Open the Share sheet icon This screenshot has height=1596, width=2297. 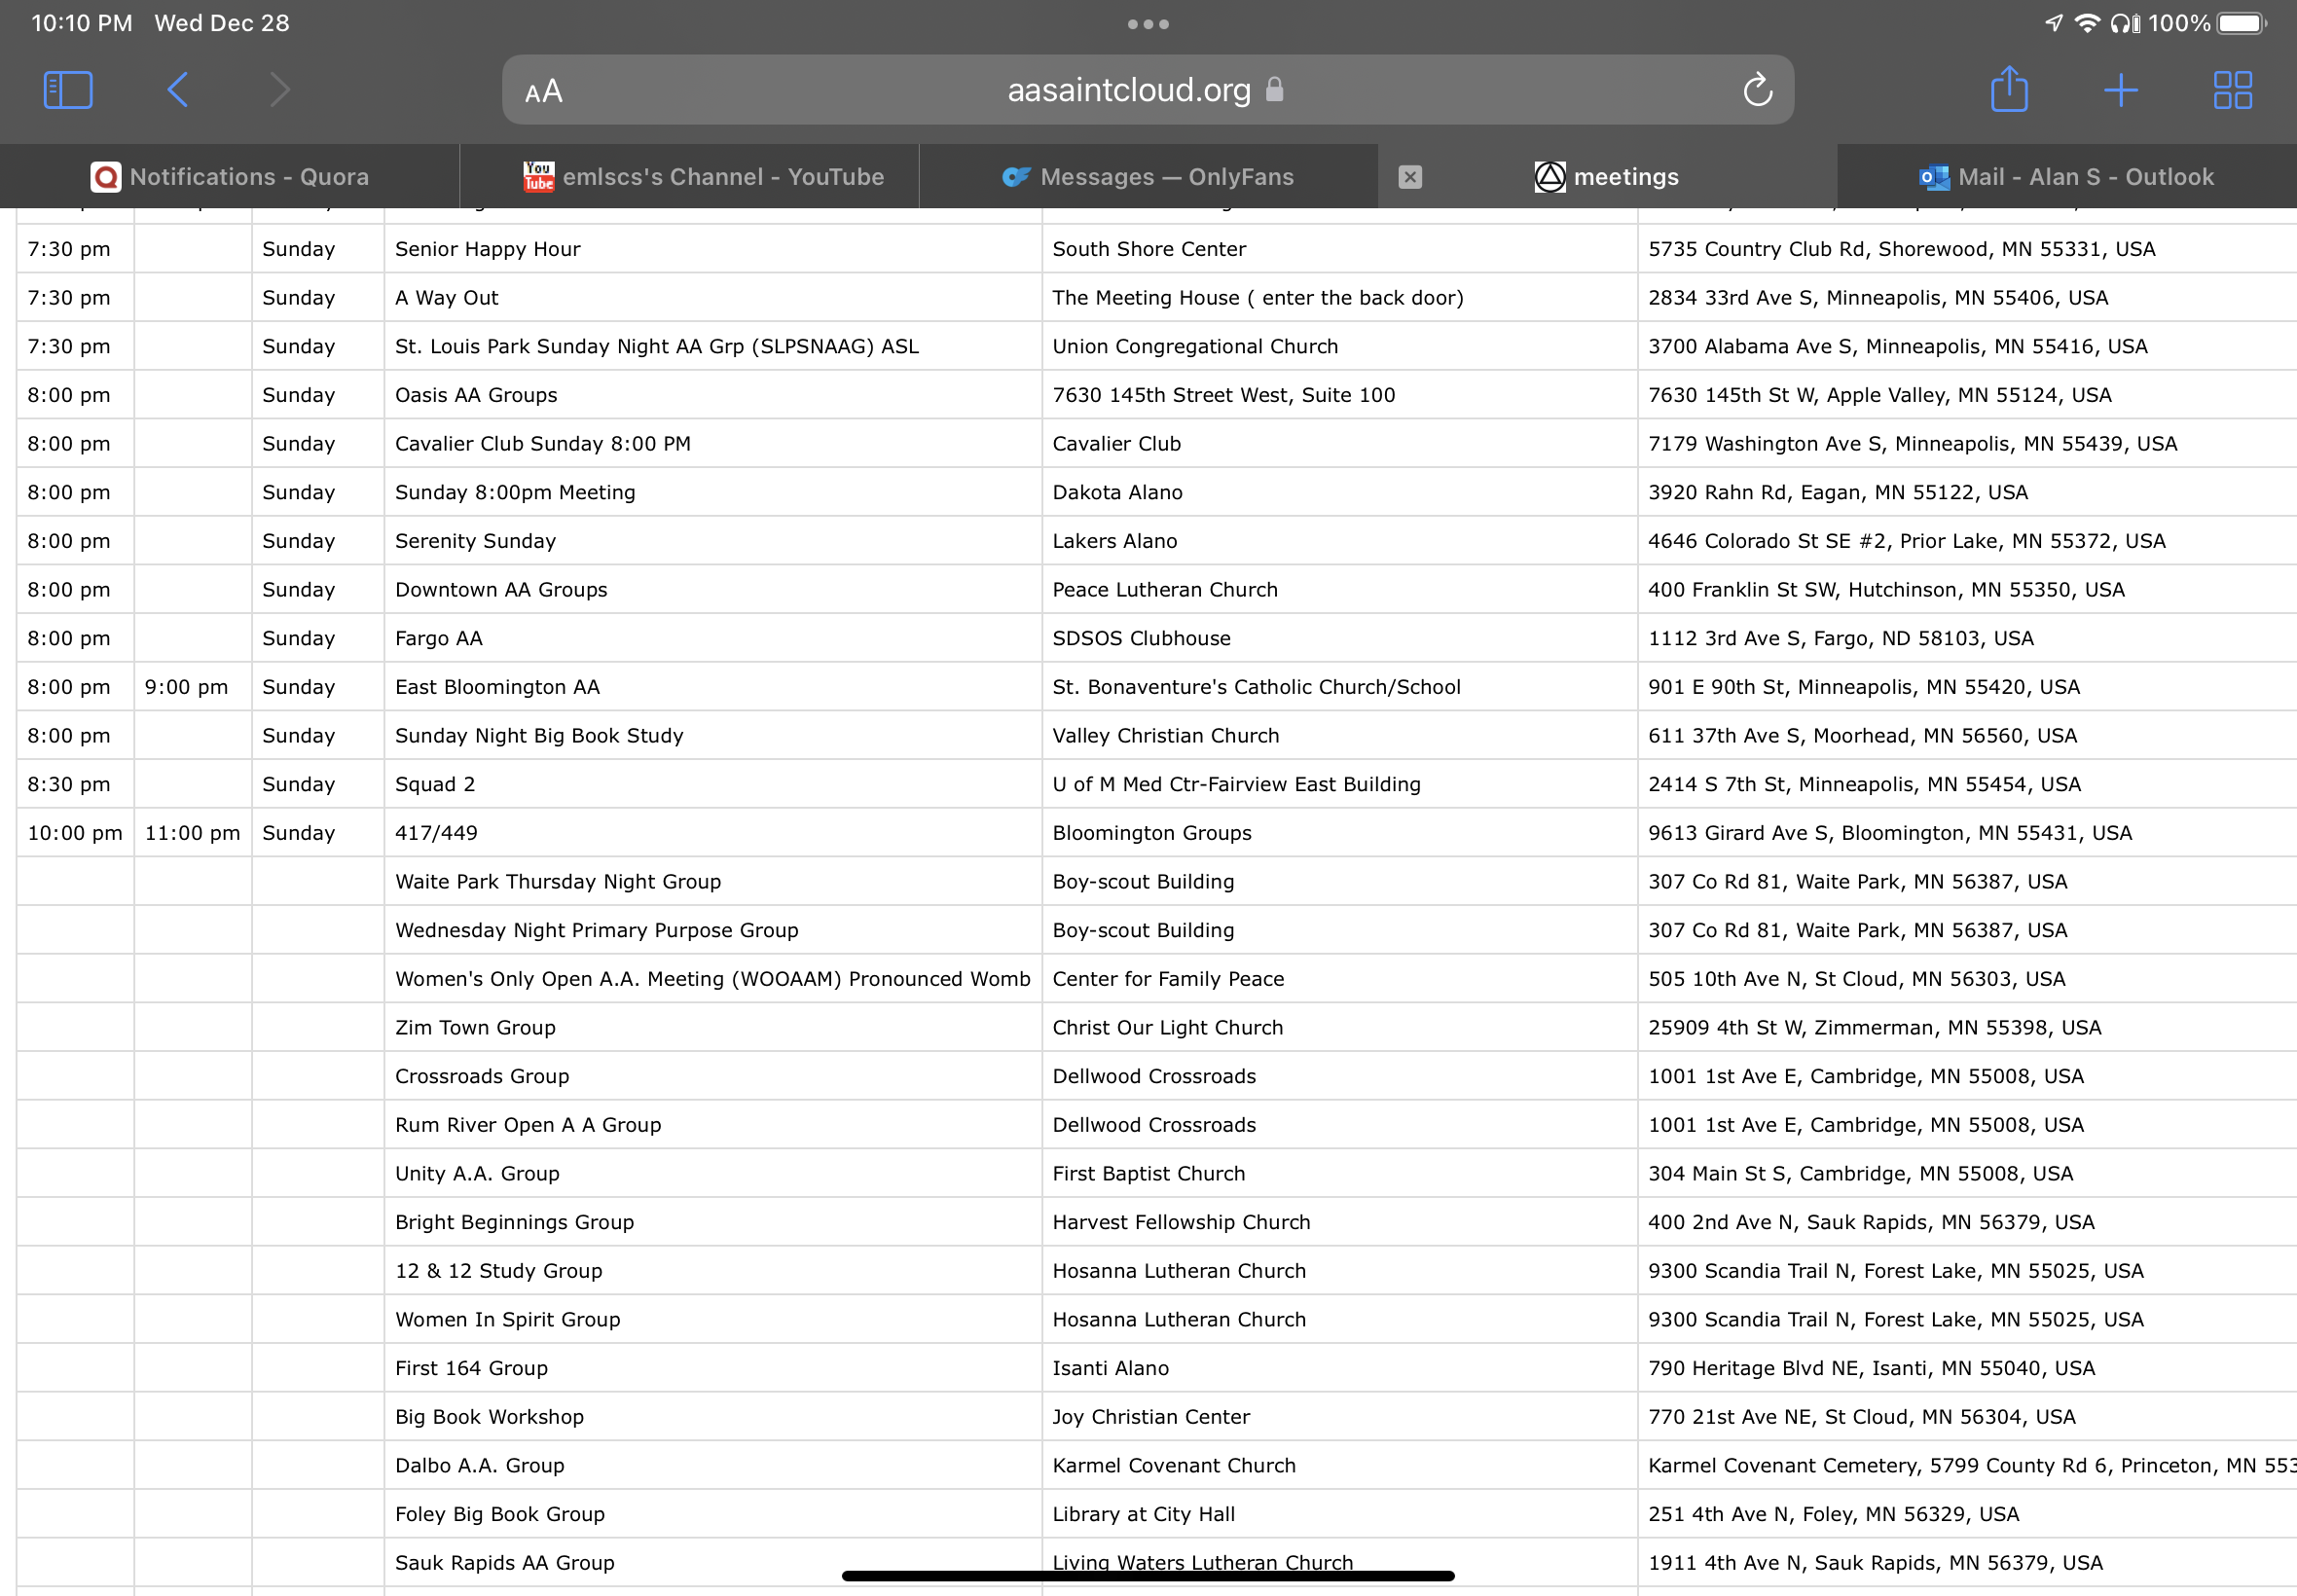tap(2009, 90)
